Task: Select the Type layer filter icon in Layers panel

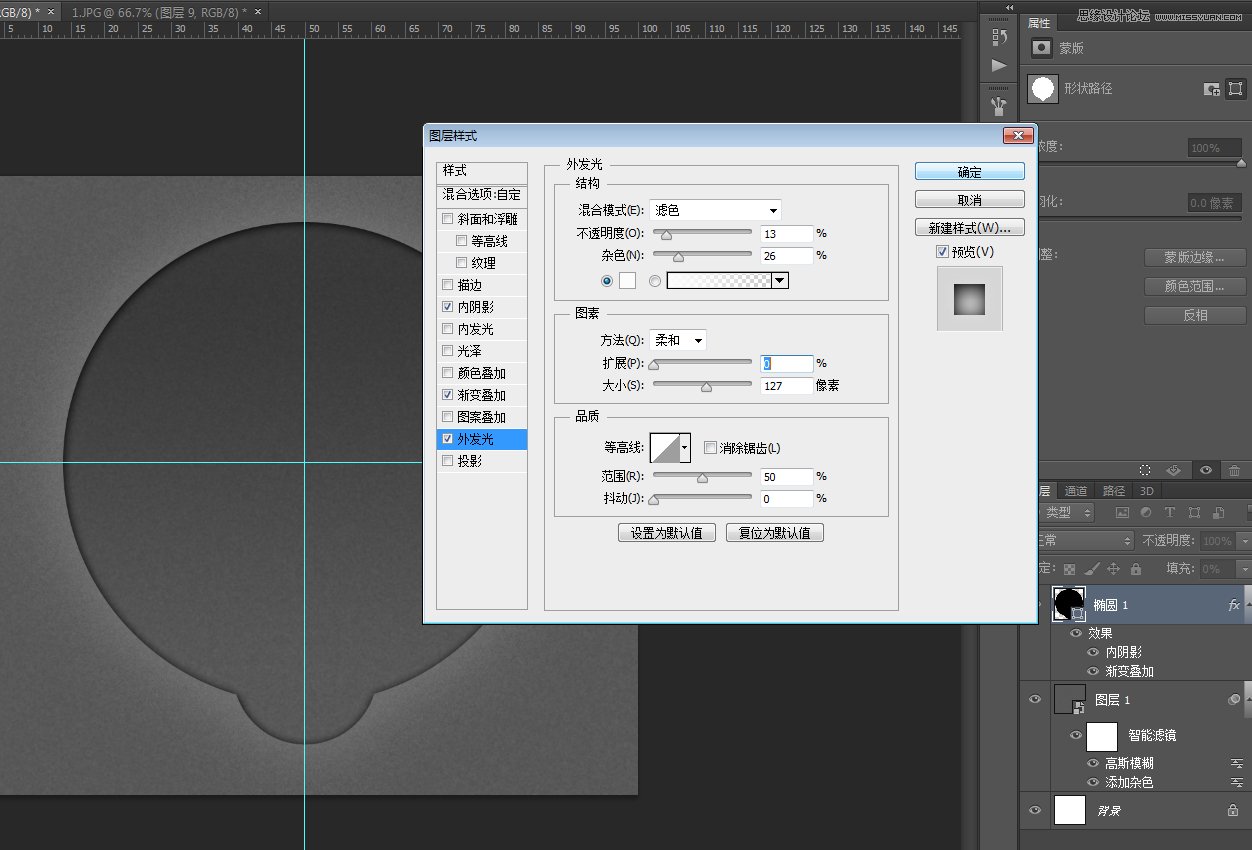Action: [x=1170, y=513]
